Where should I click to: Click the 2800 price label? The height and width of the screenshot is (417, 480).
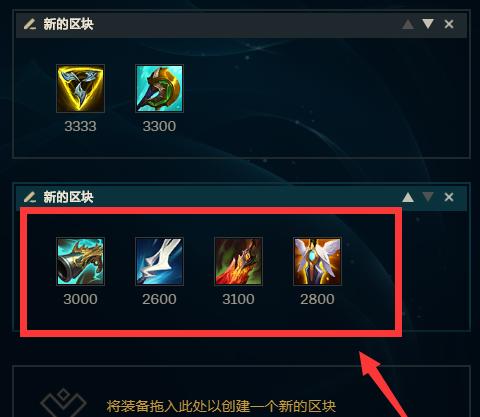[x=317, y=299]
